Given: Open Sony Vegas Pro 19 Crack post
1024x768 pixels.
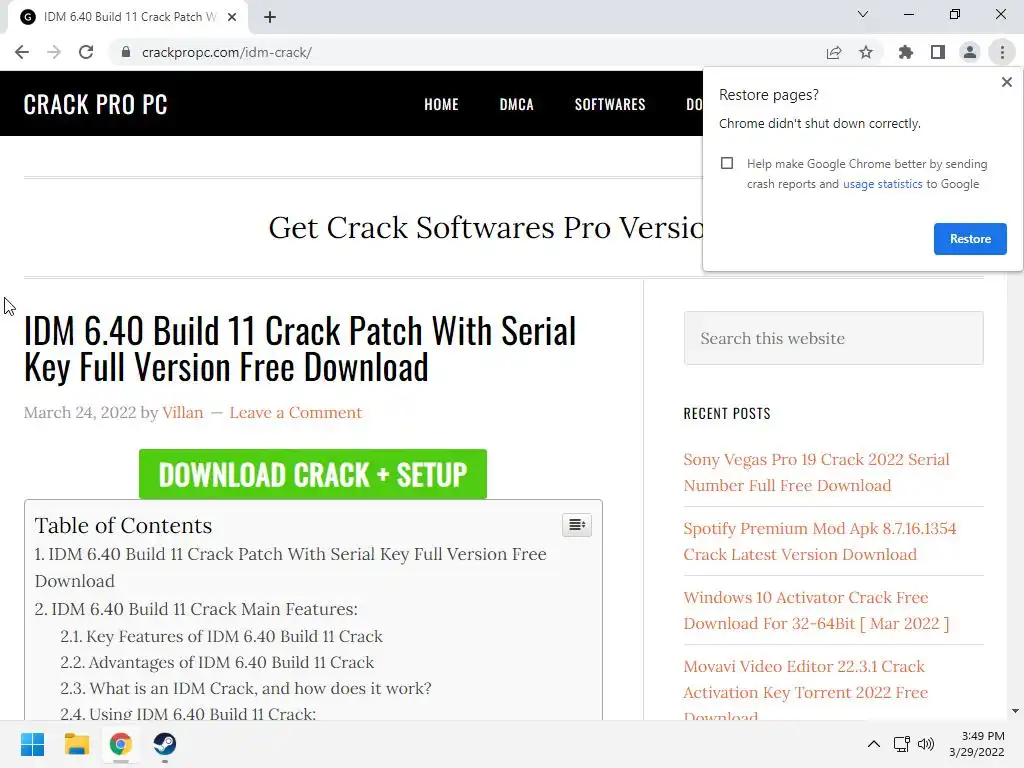Looking at the screenshot, I should [x=816, y=473].
